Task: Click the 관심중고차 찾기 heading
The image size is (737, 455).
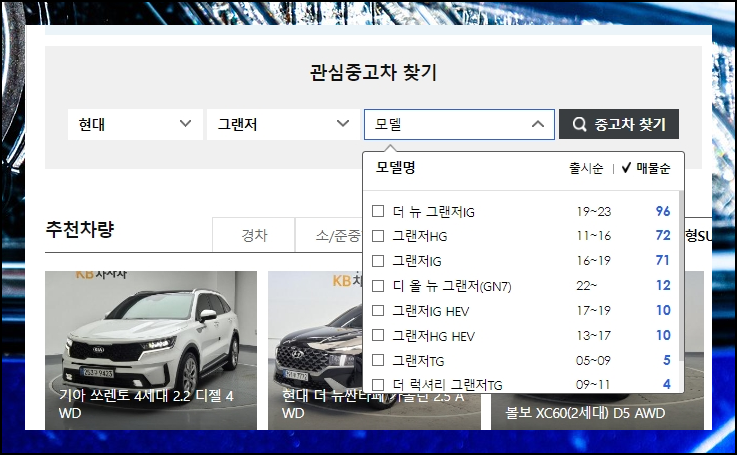Action: pyautogui.click(x=374, y=72)
